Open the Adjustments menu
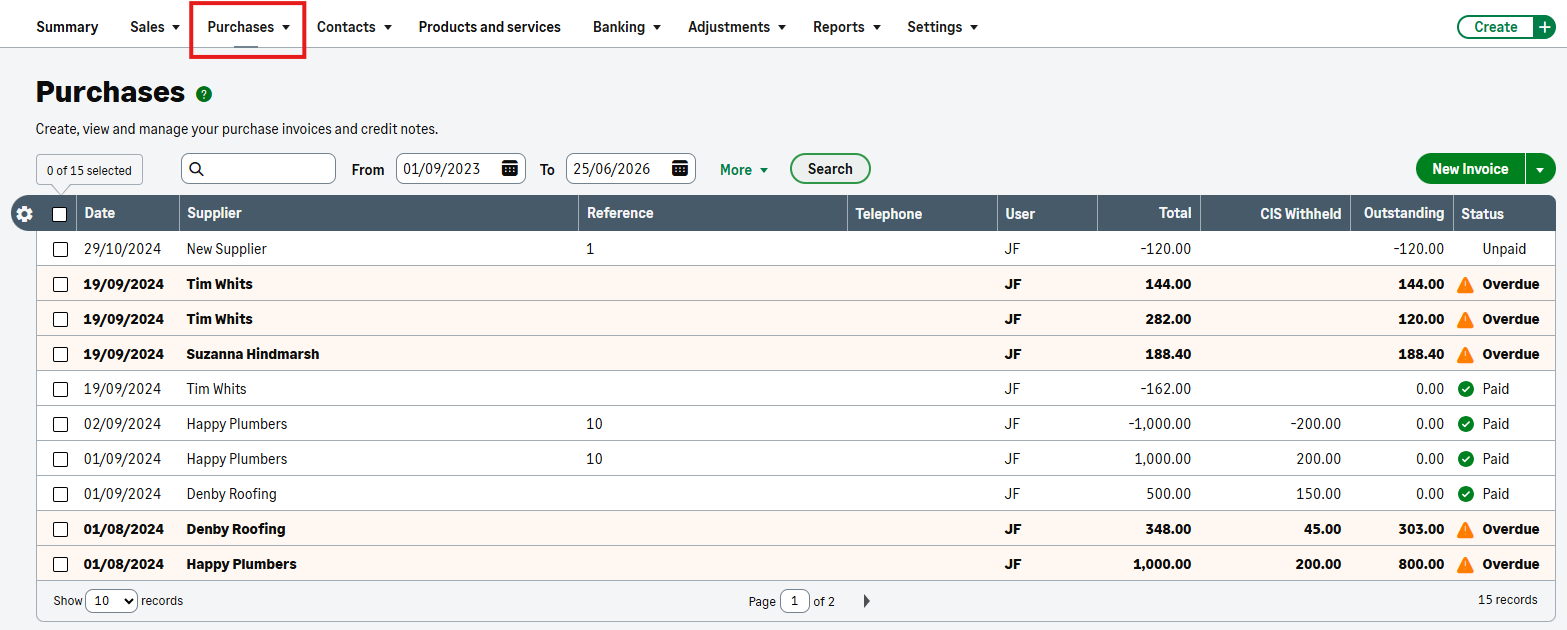Image resolution: width=1567 pixels, height=630 pixels. (737, 27)
